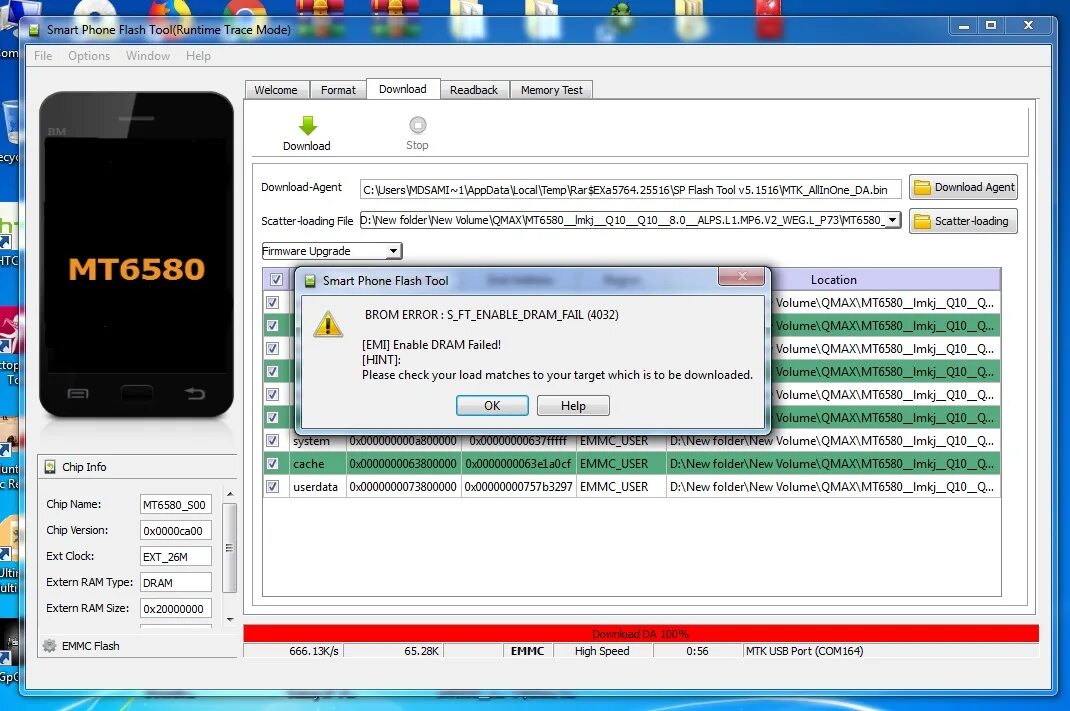Screen dimensions: 1070x711
Task: Click the 0:56 elapsed time status
Action: tap(697, 651)
